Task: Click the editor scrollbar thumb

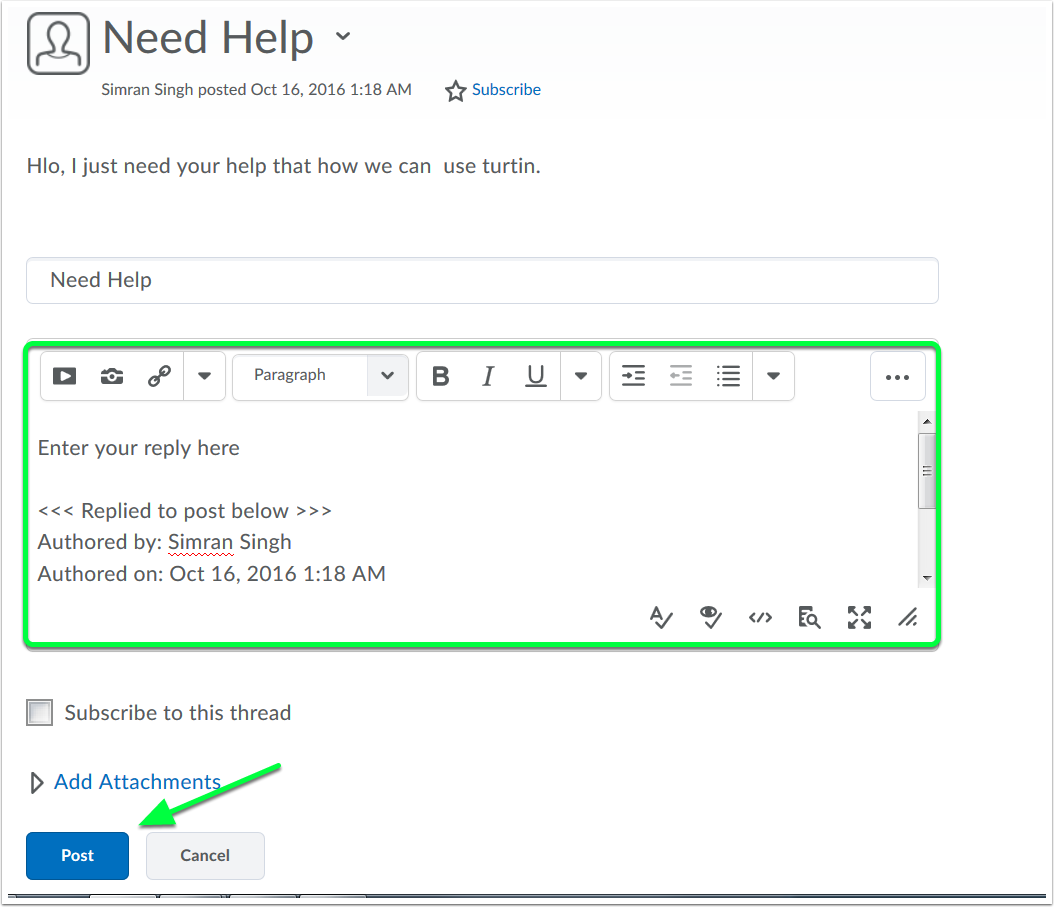Action: [927, 471]
